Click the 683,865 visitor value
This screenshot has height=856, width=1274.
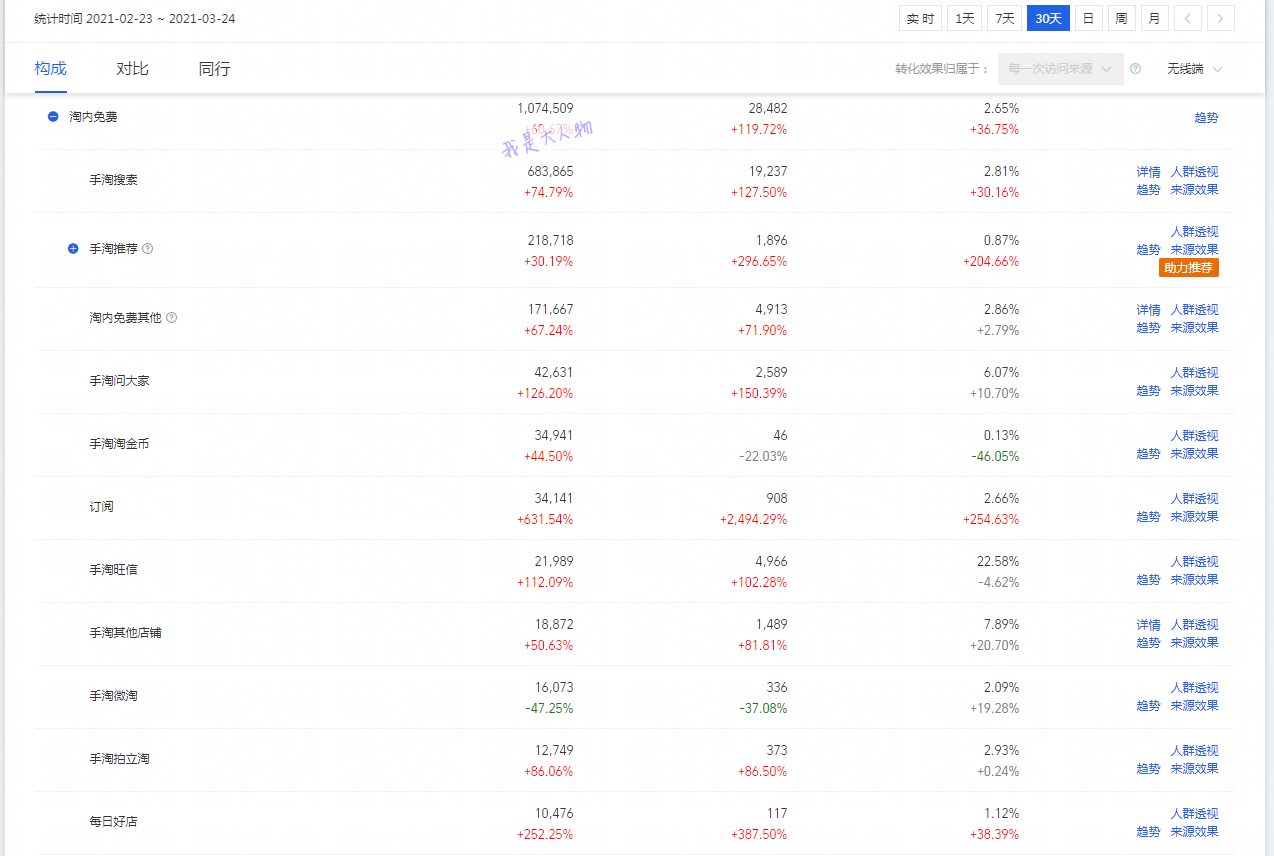pos(550,172)
